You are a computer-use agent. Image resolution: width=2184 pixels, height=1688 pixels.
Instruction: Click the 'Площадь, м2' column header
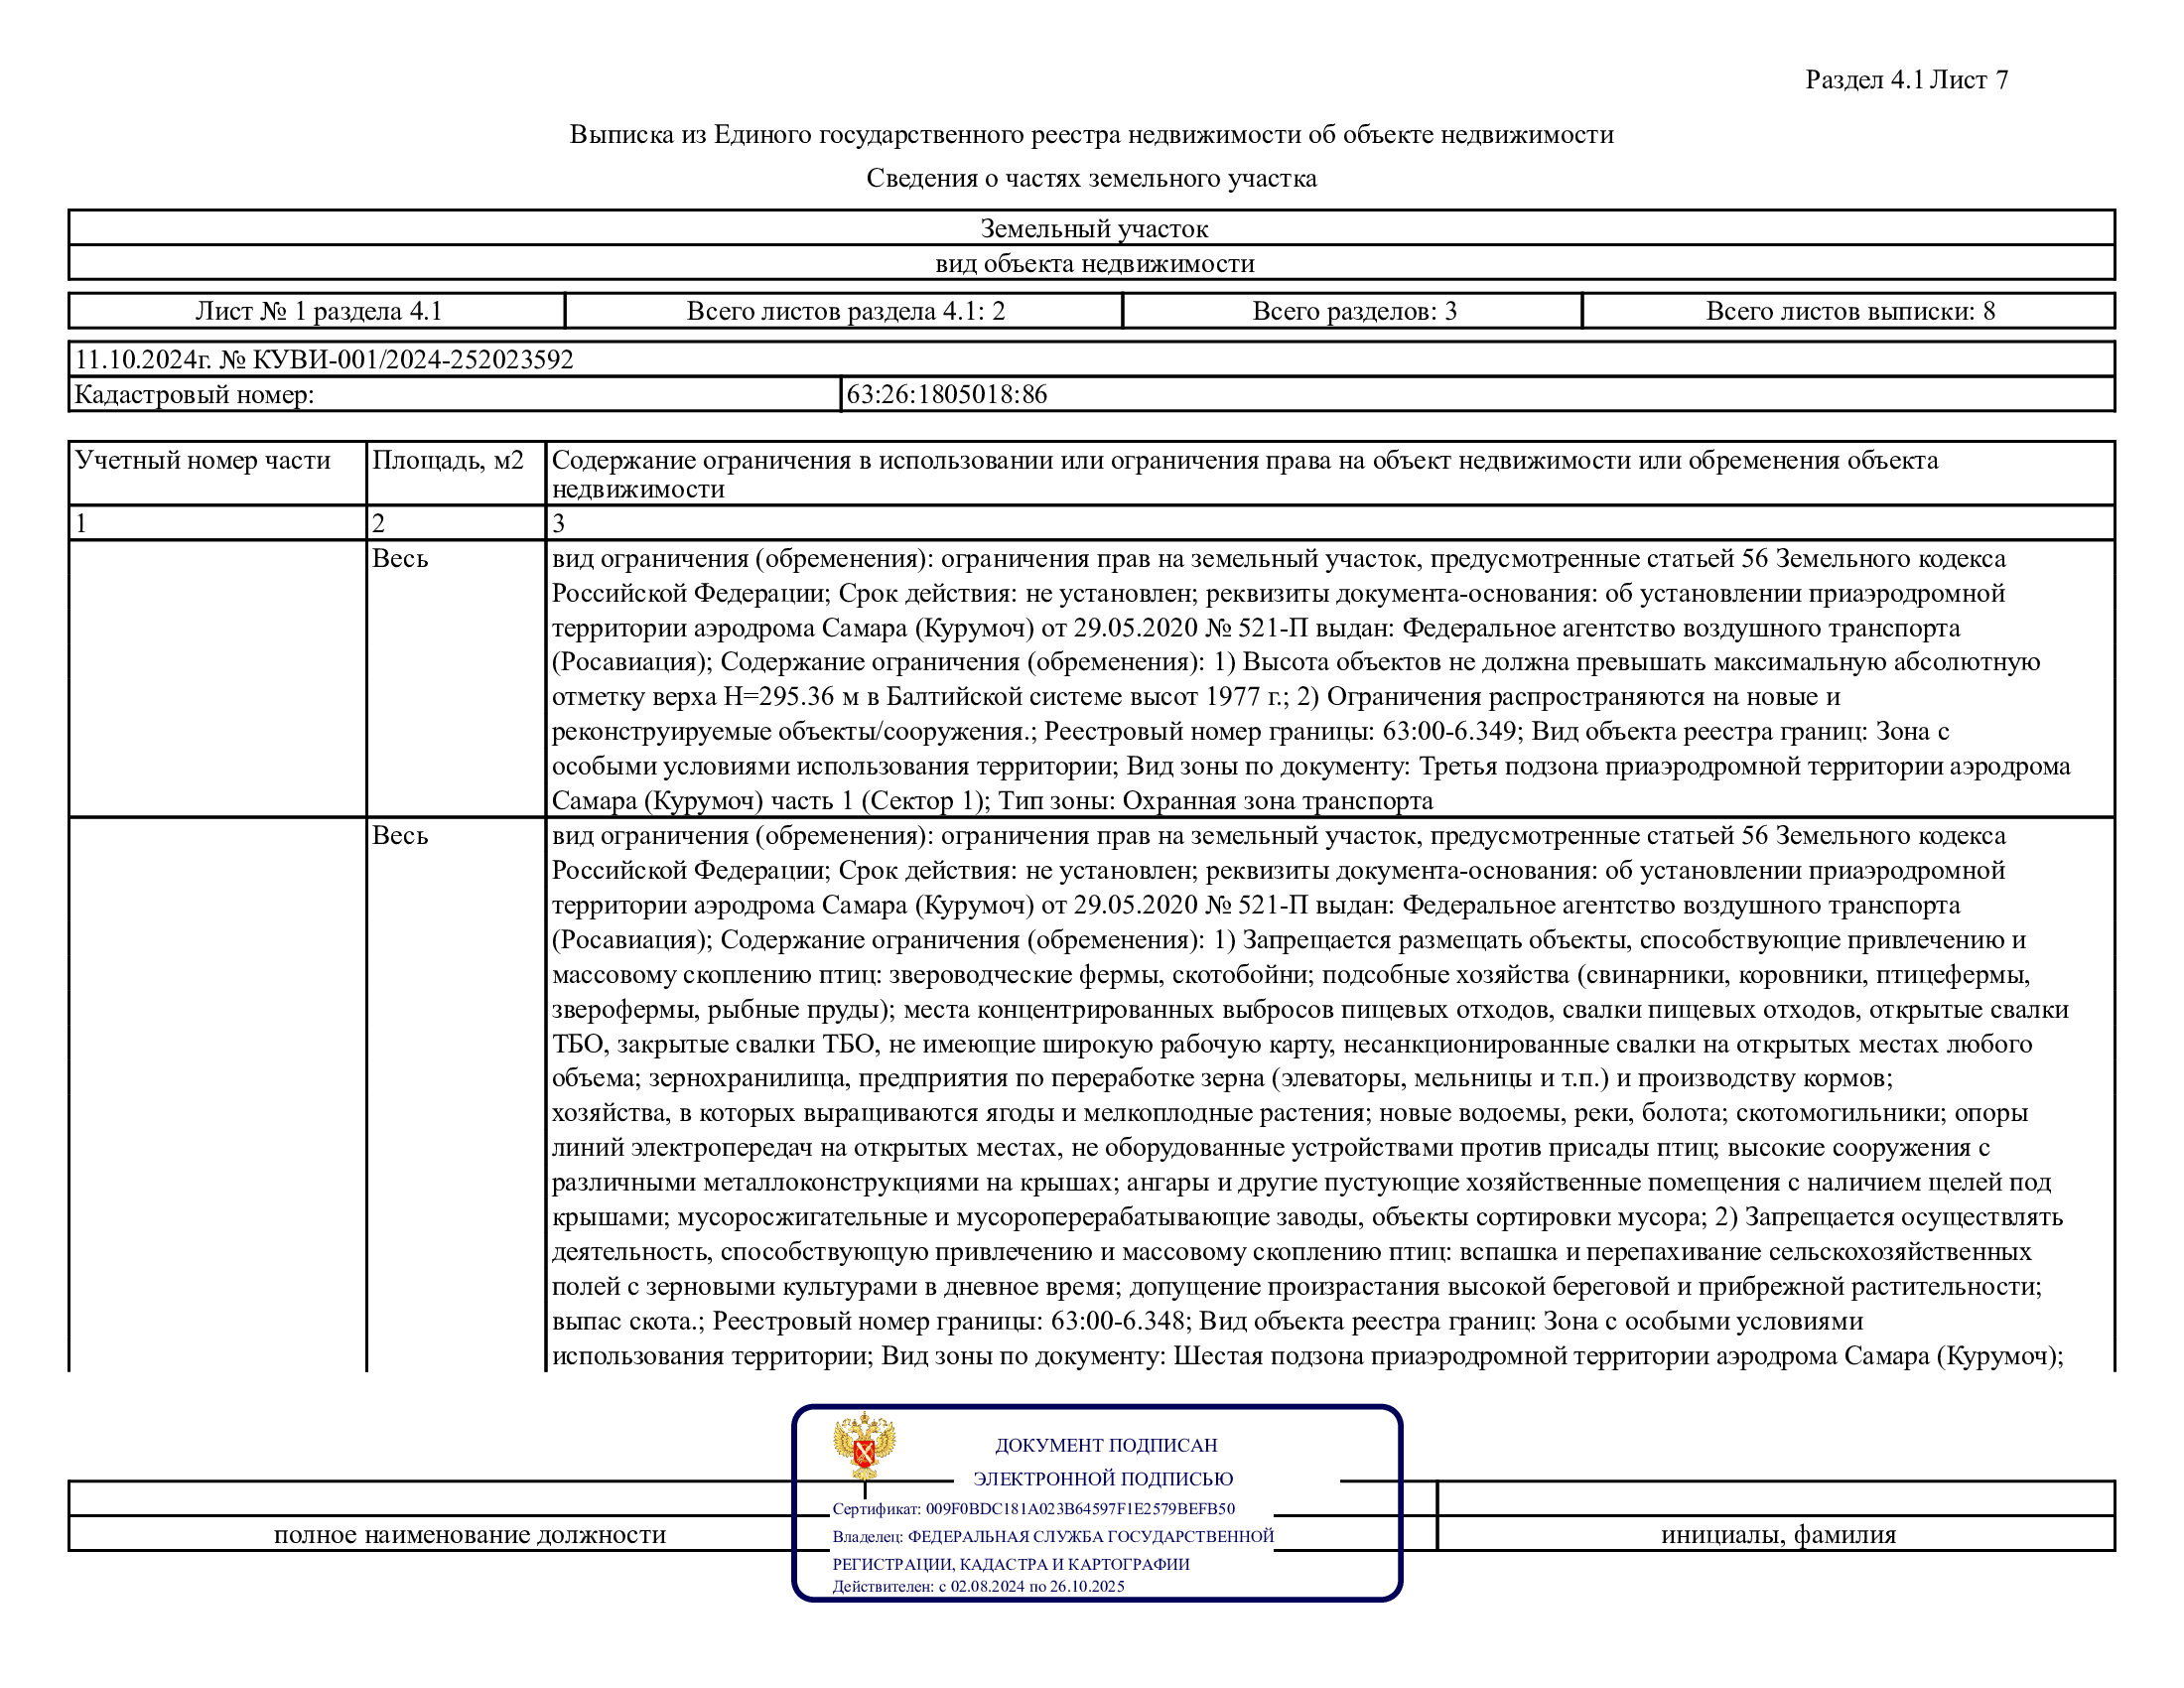(x=448, y=461)
